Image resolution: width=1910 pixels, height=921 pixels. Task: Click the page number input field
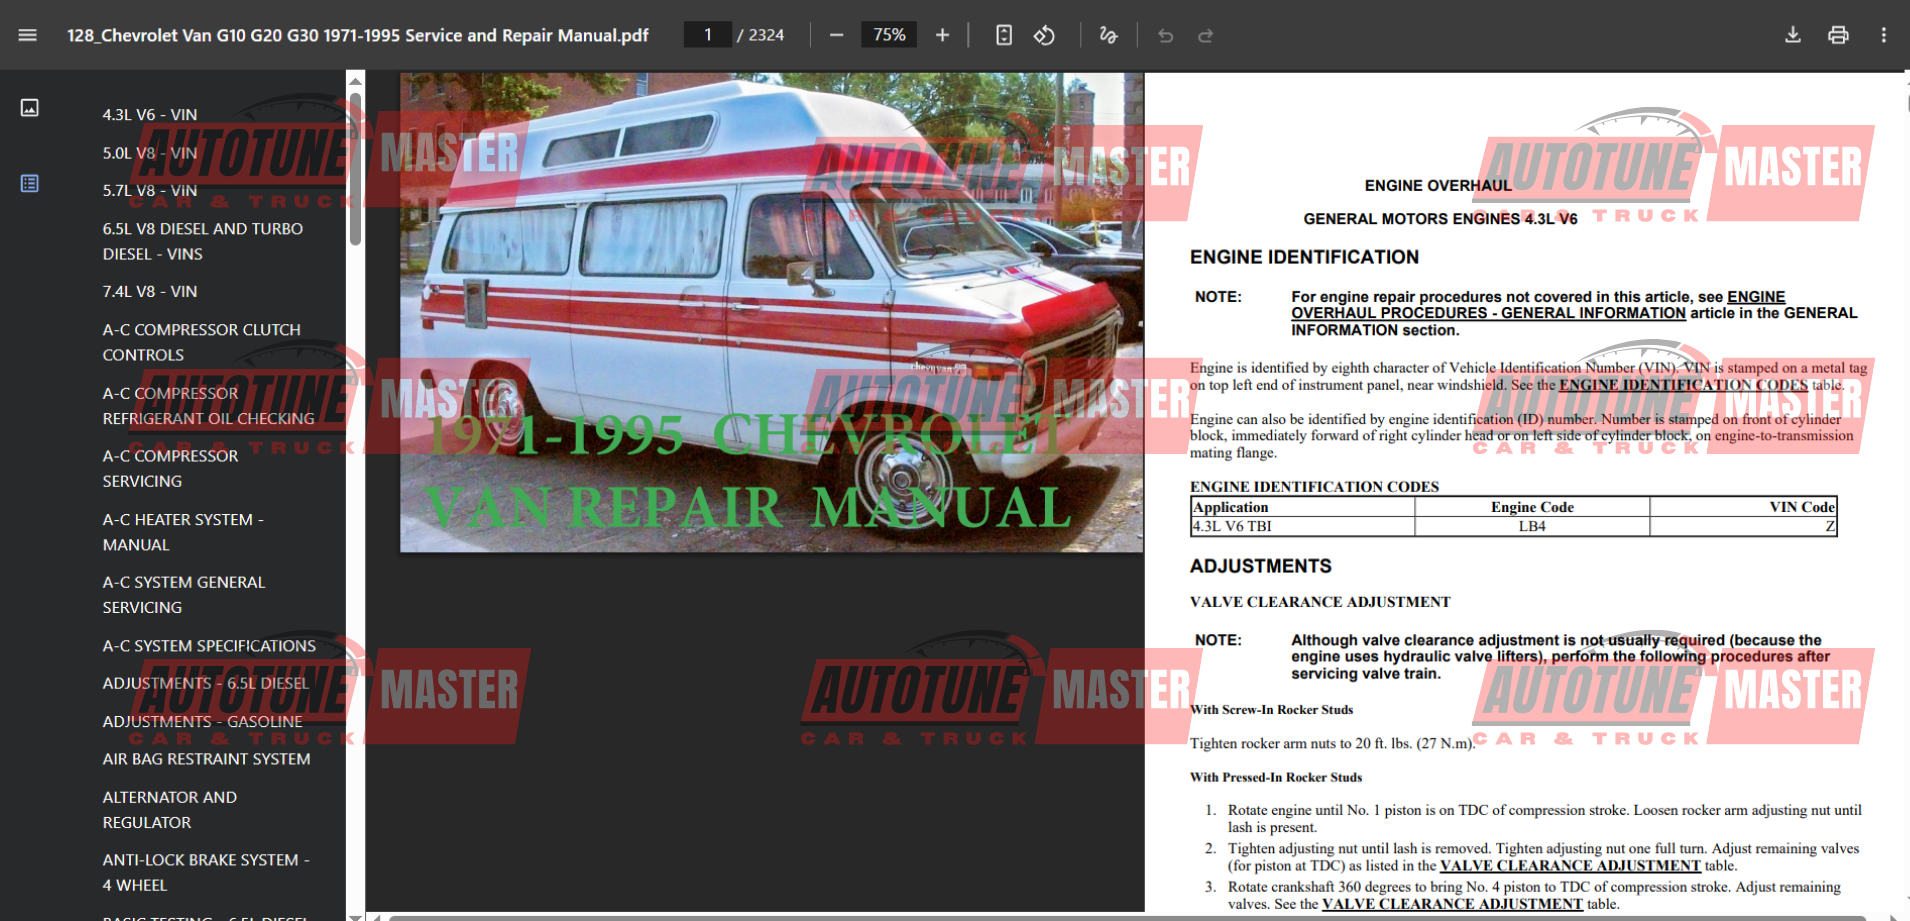tap(708, 35)
